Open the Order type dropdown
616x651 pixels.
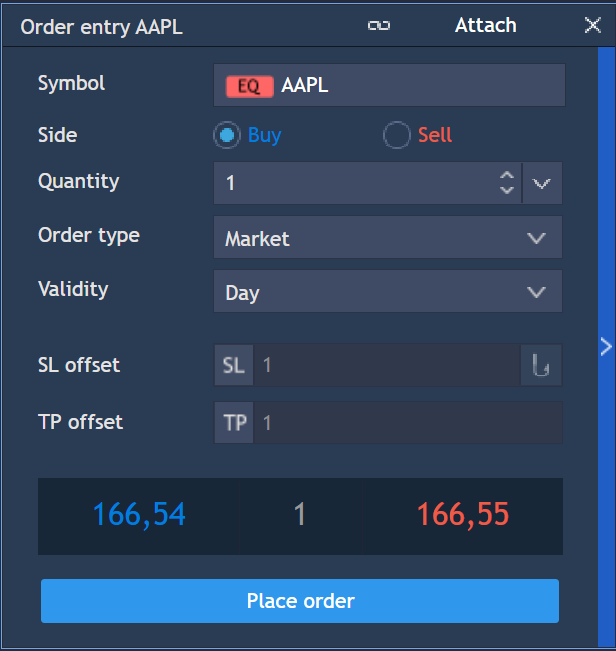(387, 238)
